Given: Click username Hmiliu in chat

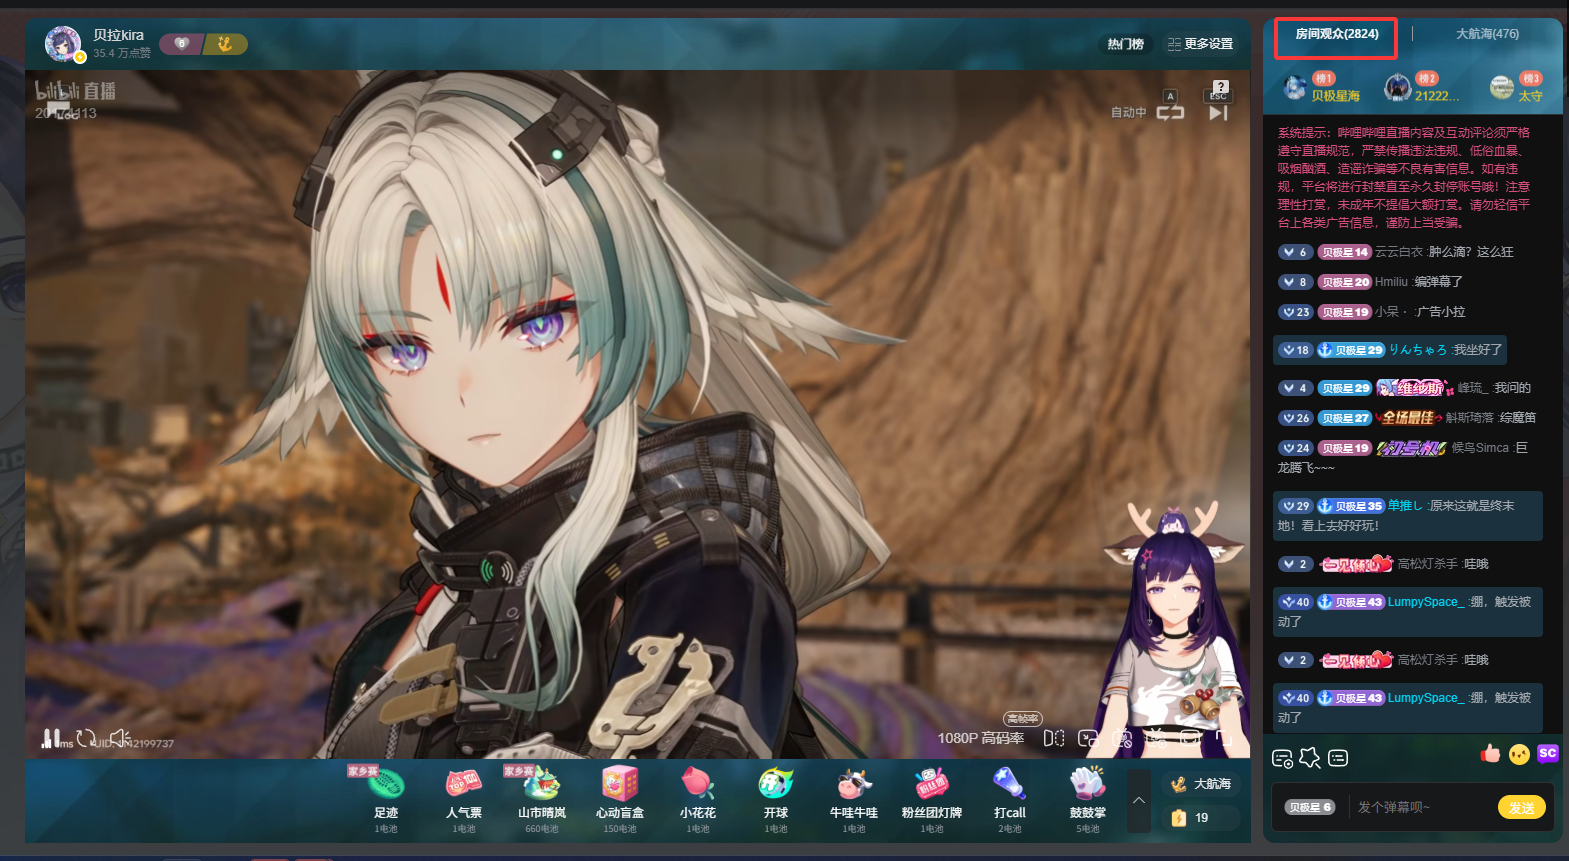Looking at the screenshot, I should (1391, 282).
